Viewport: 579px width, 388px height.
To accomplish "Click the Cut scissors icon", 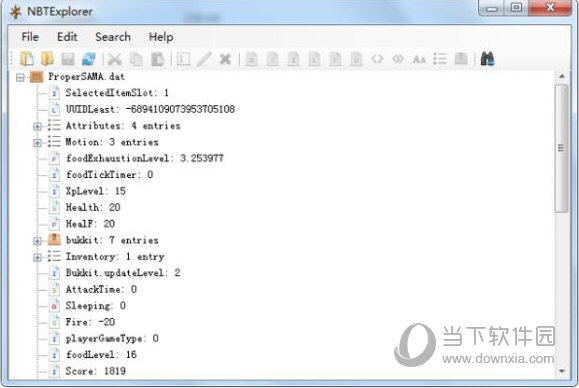I will click(x=115, y=59).
